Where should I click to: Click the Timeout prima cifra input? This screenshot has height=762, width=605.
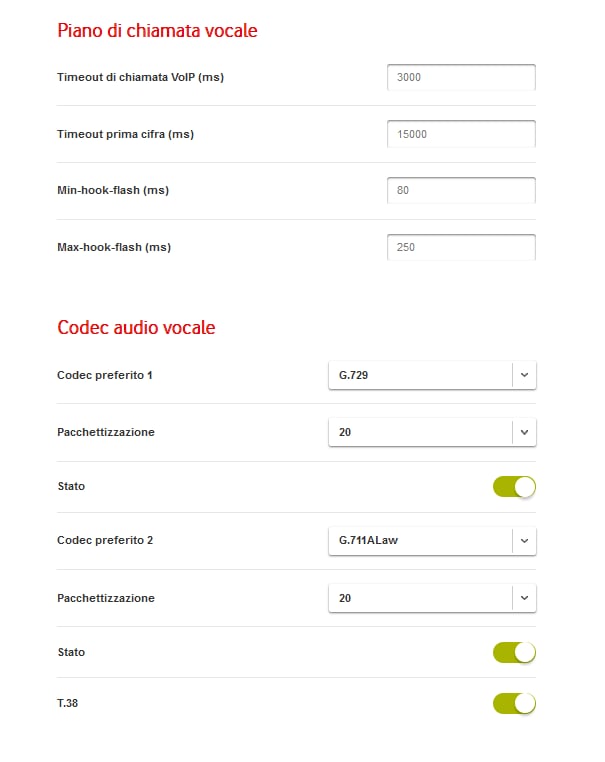point(461,134)
